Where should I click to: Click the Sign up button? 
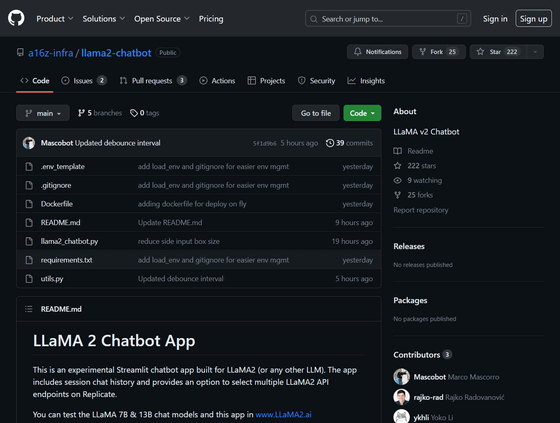tap(533, 19)
